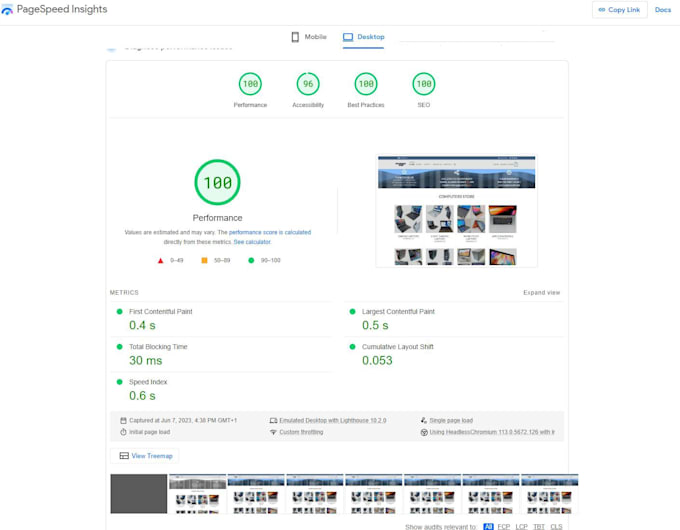Screen dimensions: 680x530
Task: Click the Largest Contentful Paint green dot
Action: pyautogui.click(x=353, y=311)
